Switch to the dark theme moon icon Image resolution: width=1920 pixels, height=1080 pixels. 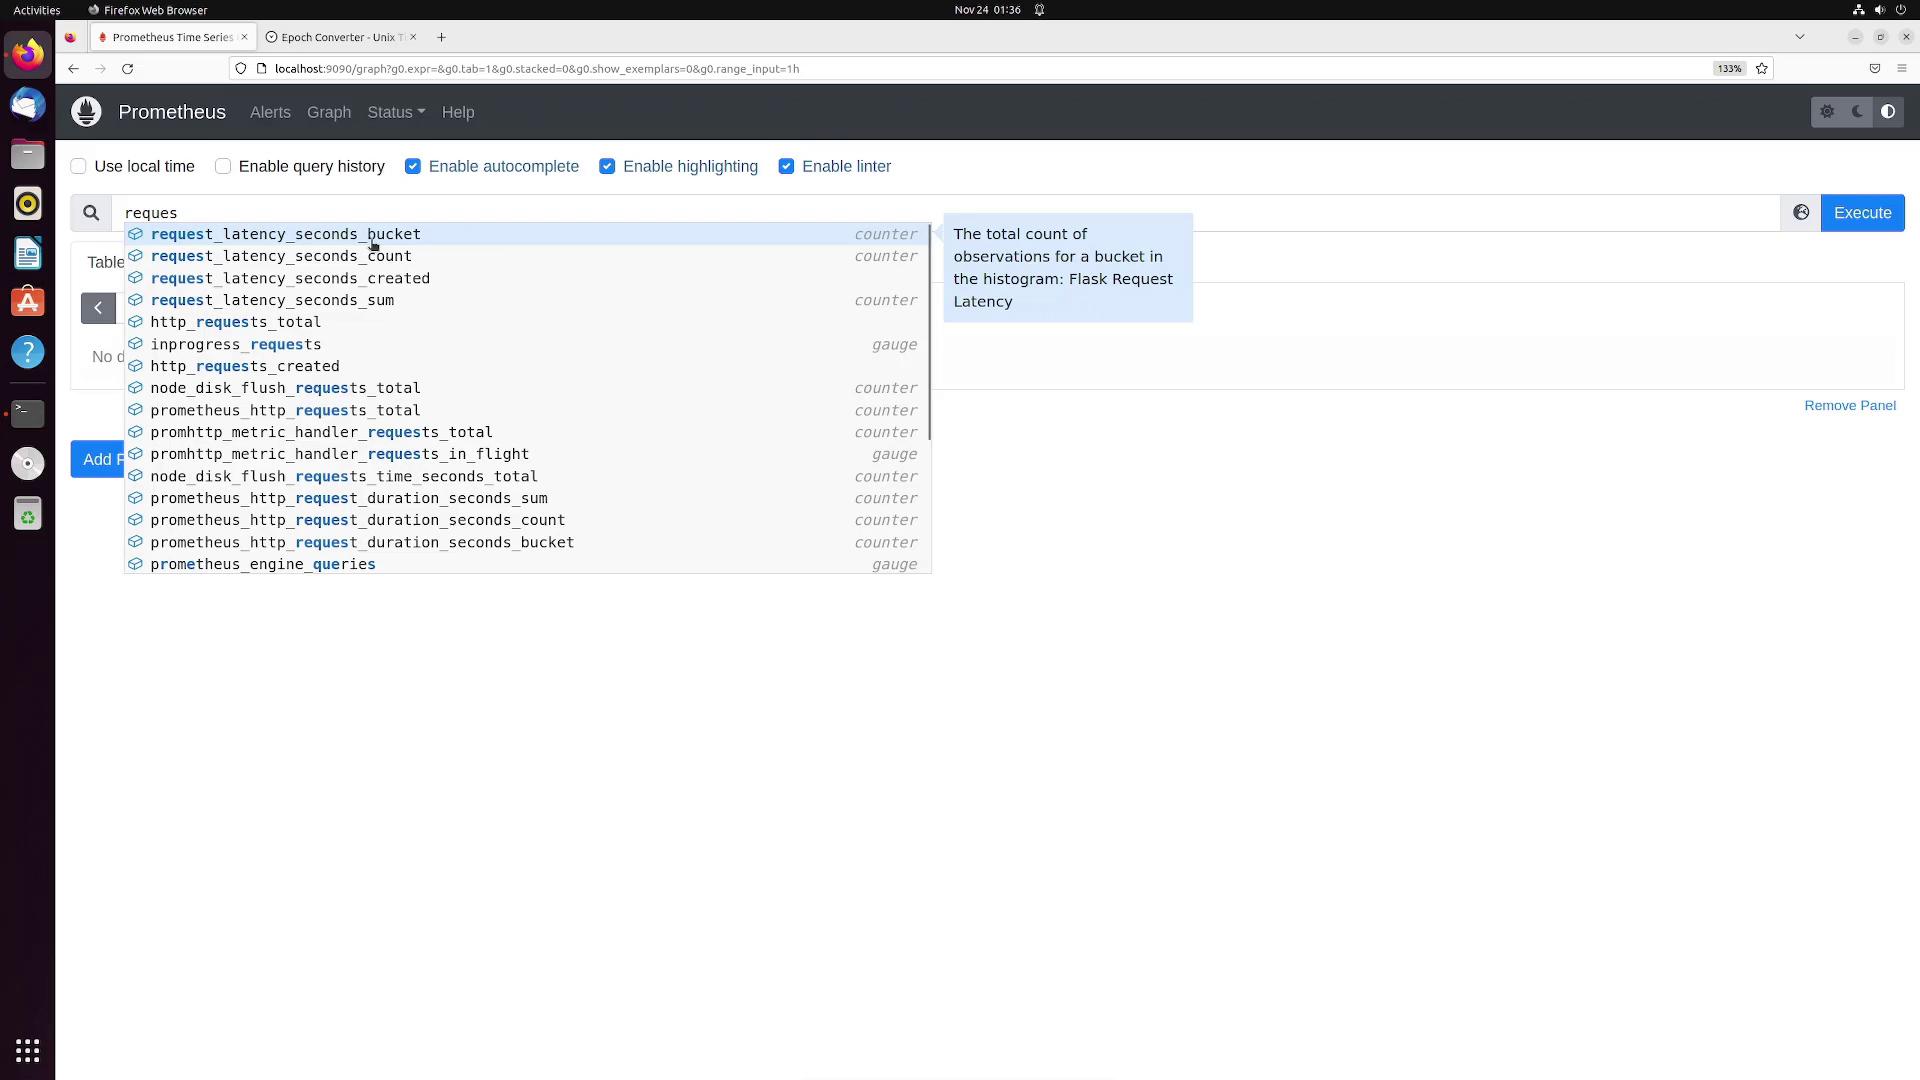click(x=1858, y=112)
